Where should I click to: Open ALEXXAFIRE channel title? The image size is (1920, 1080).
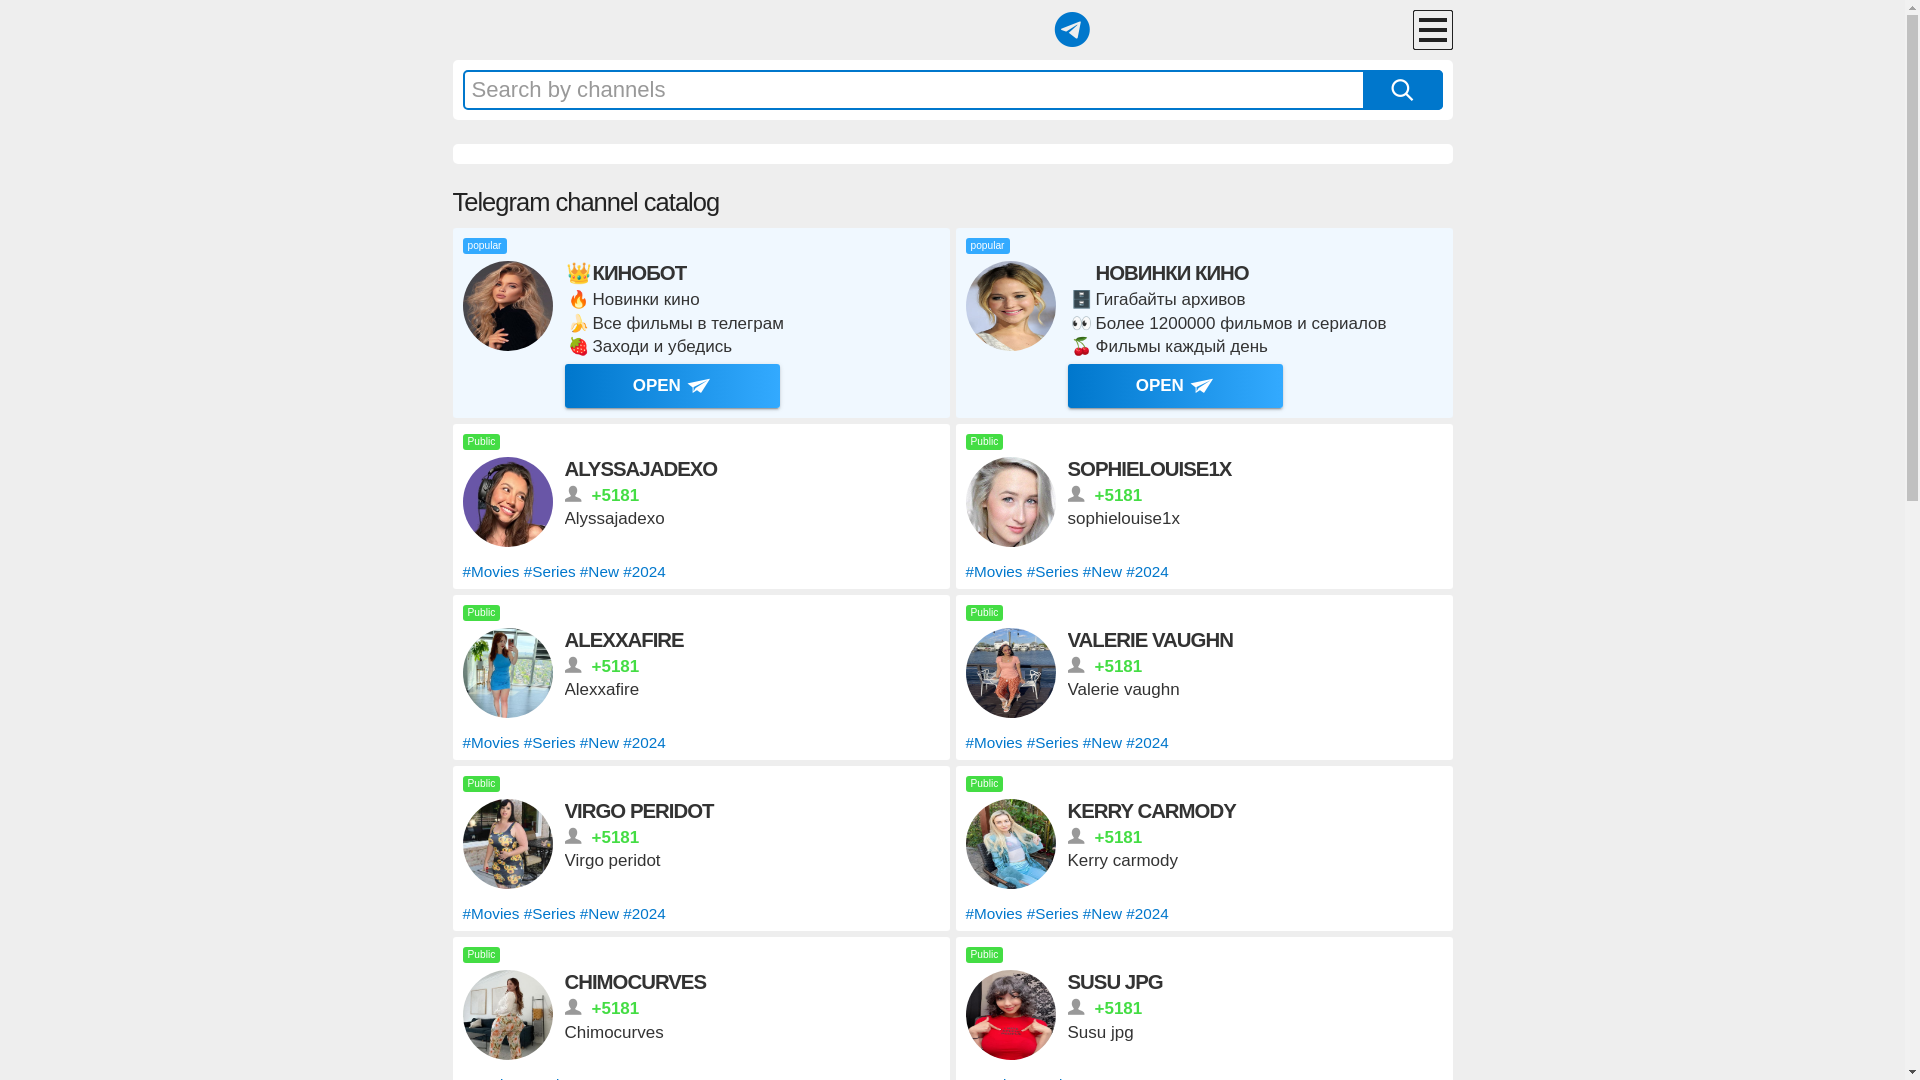click(624, 640)
